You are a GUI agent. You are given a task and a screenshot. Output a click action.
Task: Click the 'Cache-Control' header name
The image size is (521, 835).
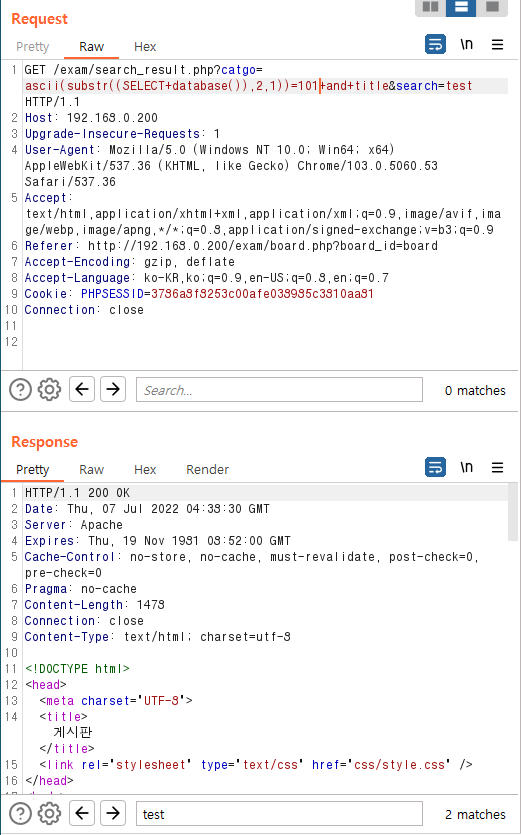(x=70, y=556)
